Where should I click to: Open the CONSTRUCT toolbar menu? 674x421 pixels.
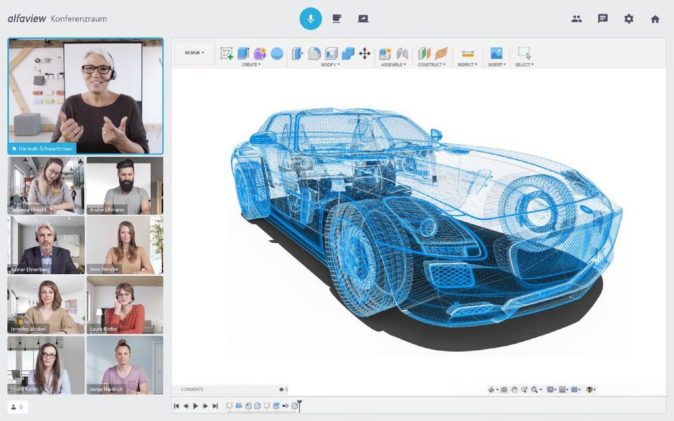(x=431, y=65)
